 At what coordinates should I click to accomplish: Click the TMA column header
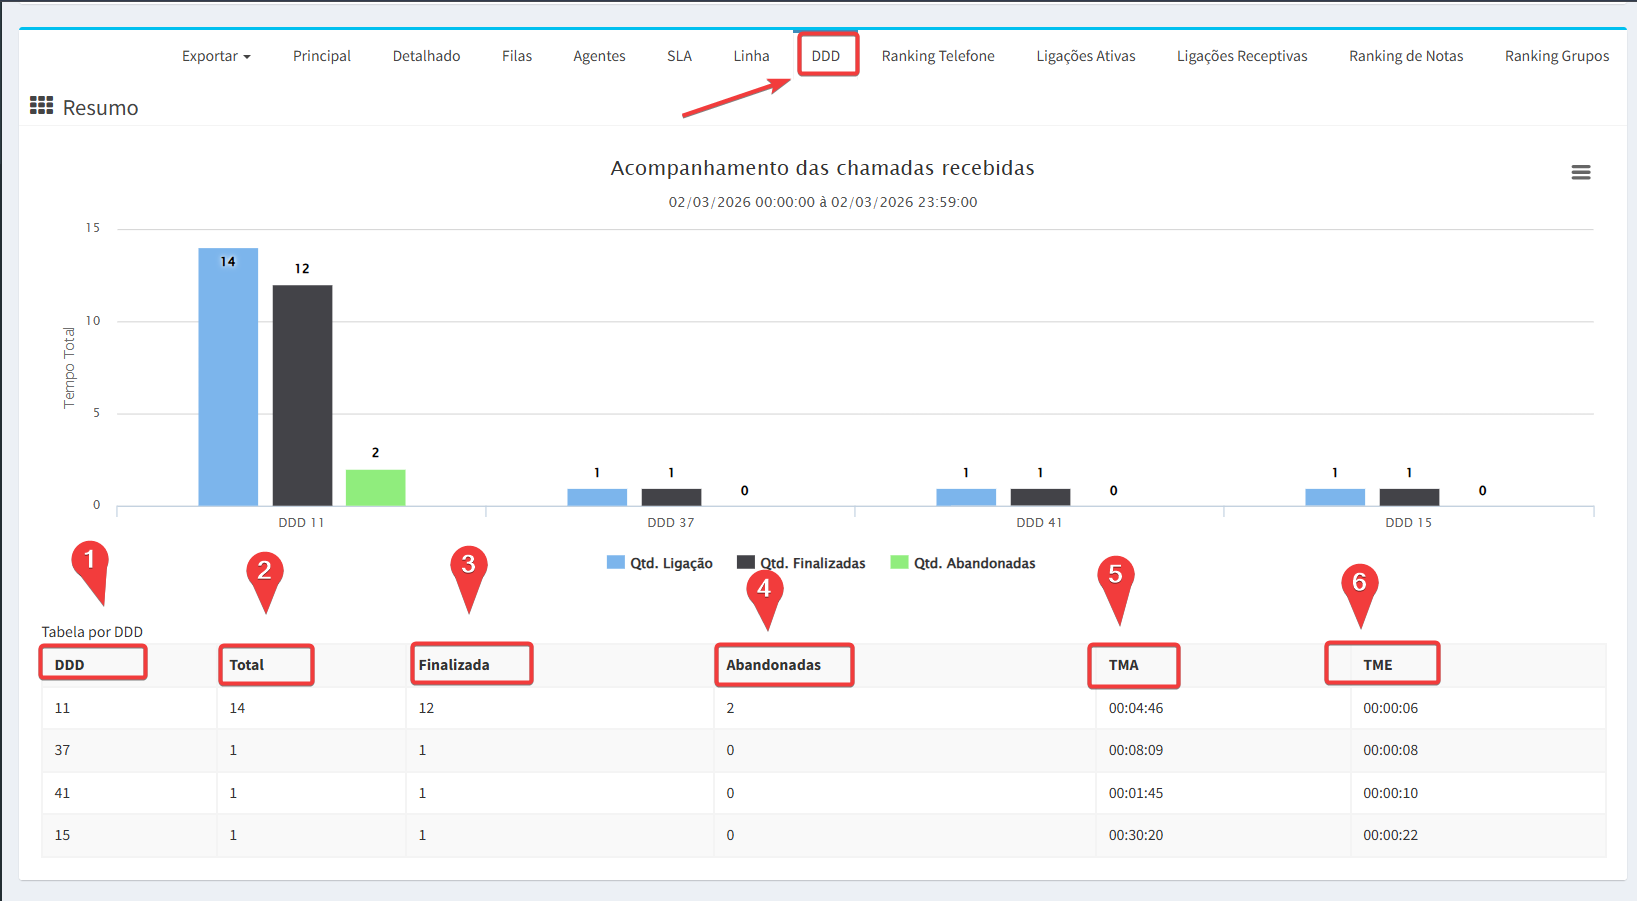pos(1124,665)
